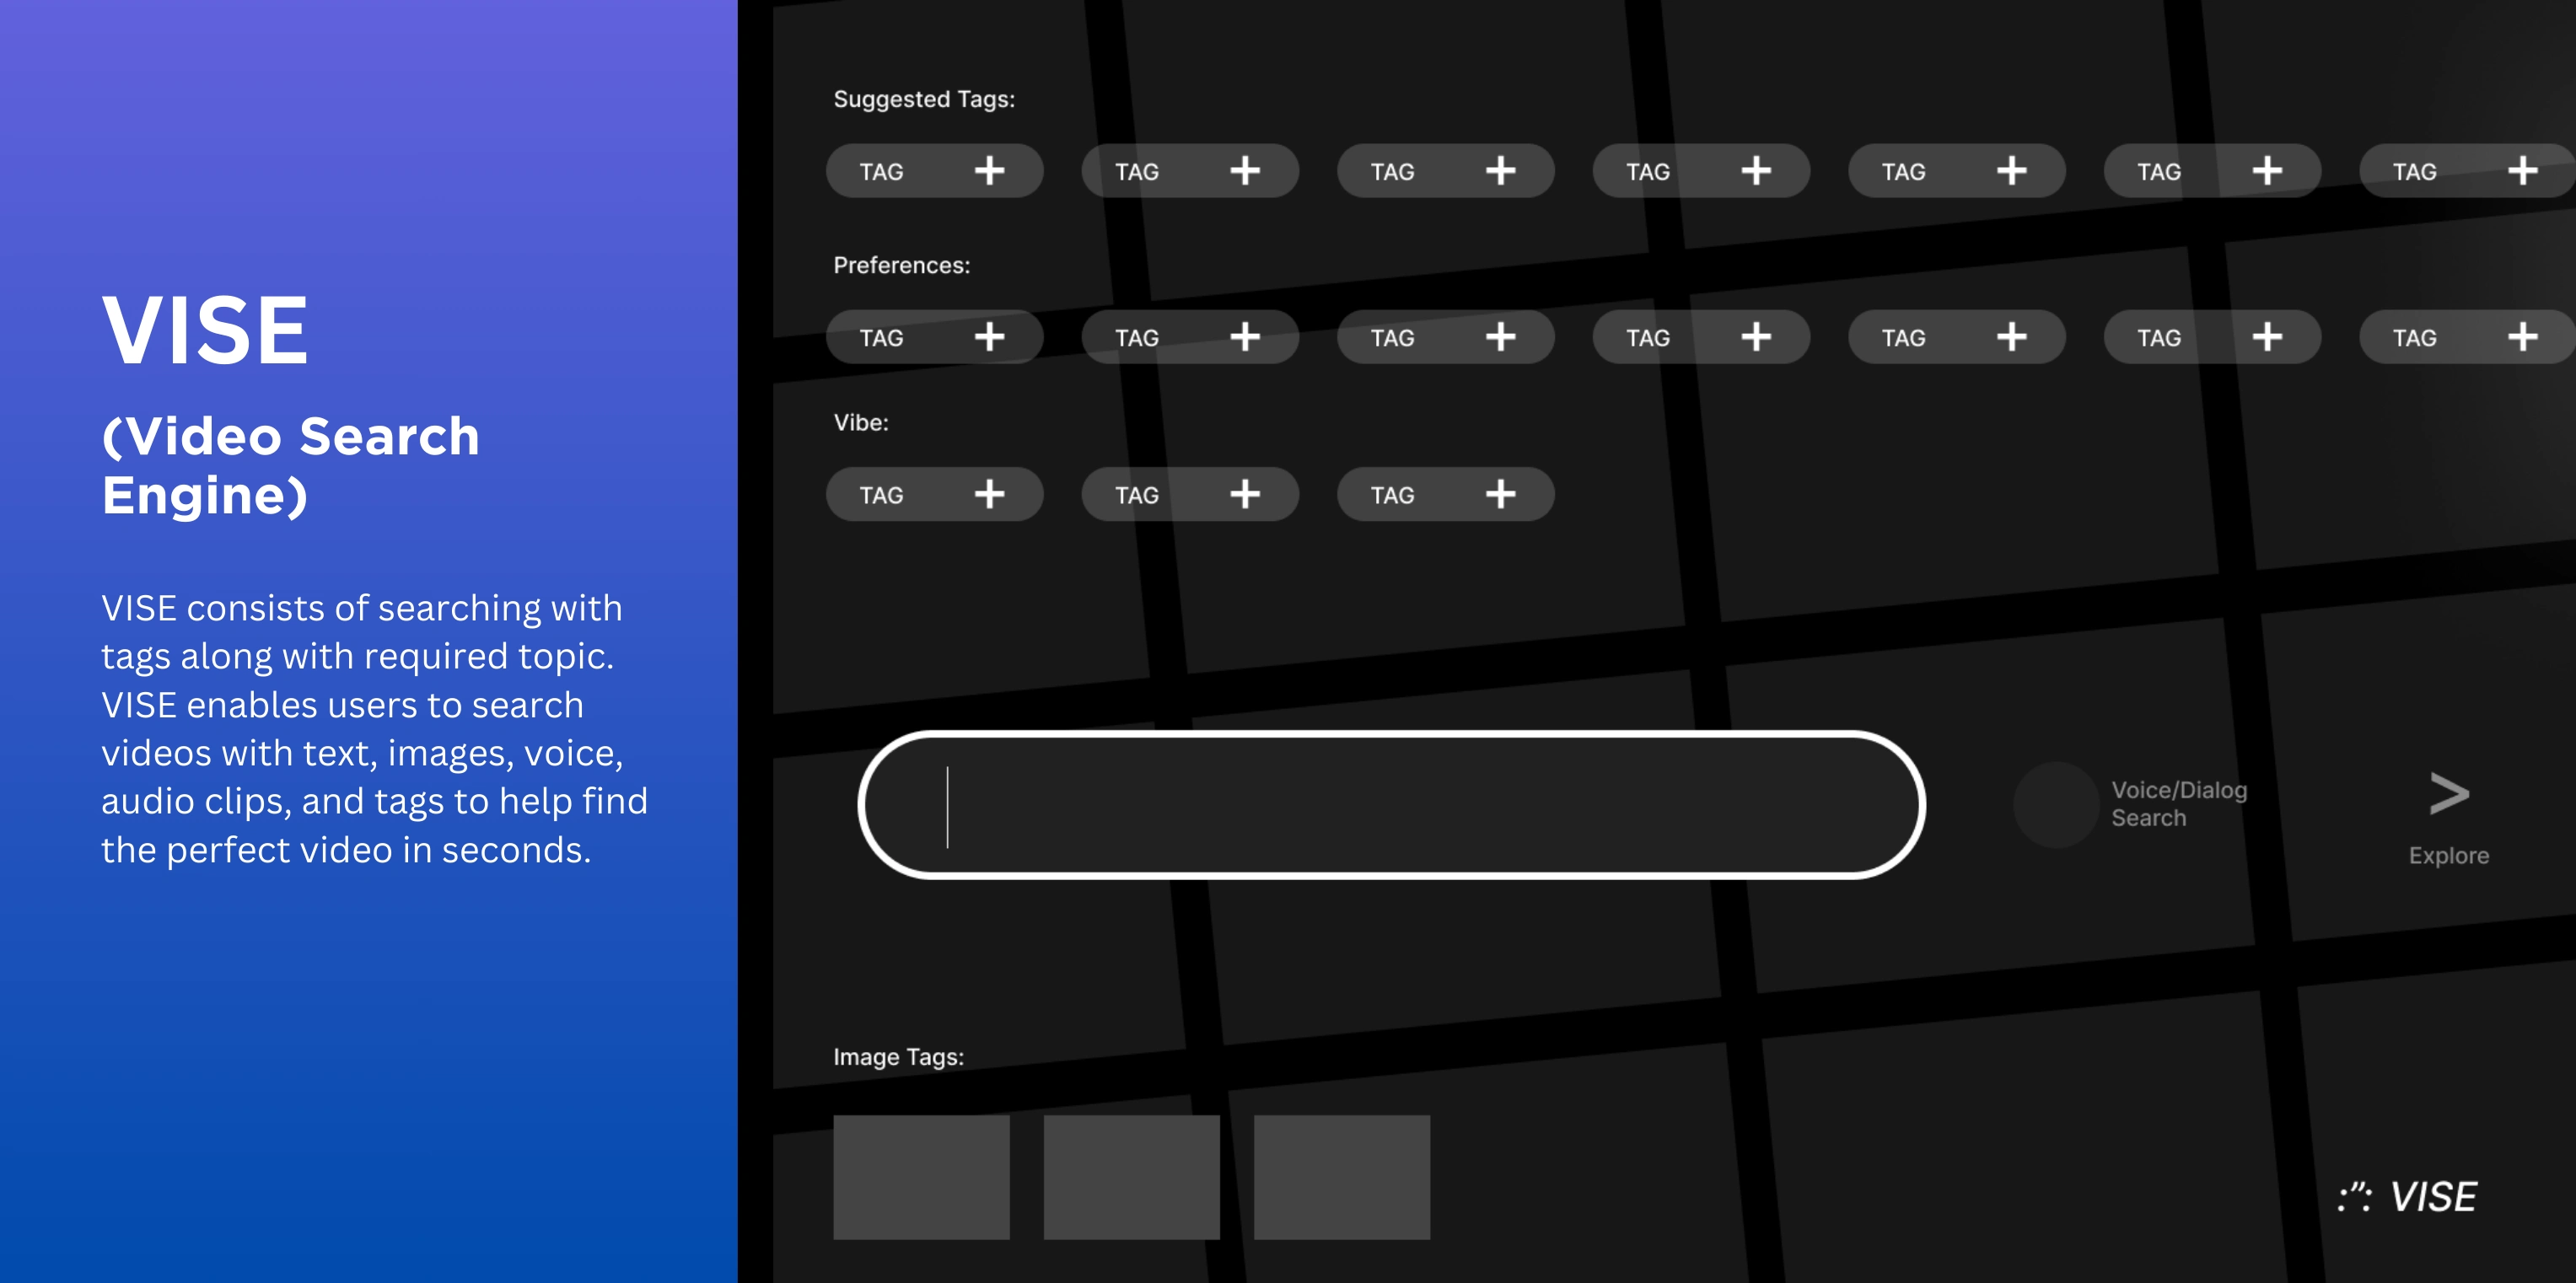This screenshot has height=1283, width=2576.
Task: Select the first TAG label in Preferences
Action: pos(881,338)
